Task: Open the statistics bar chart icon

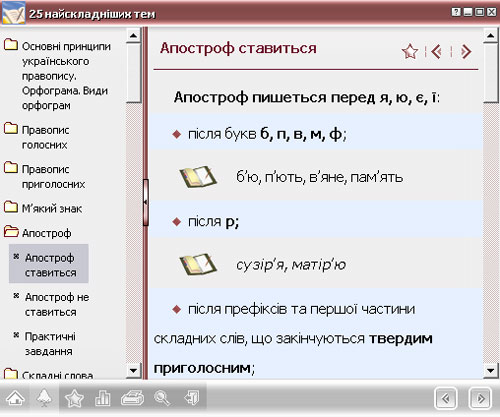Action: click(103, 398)
